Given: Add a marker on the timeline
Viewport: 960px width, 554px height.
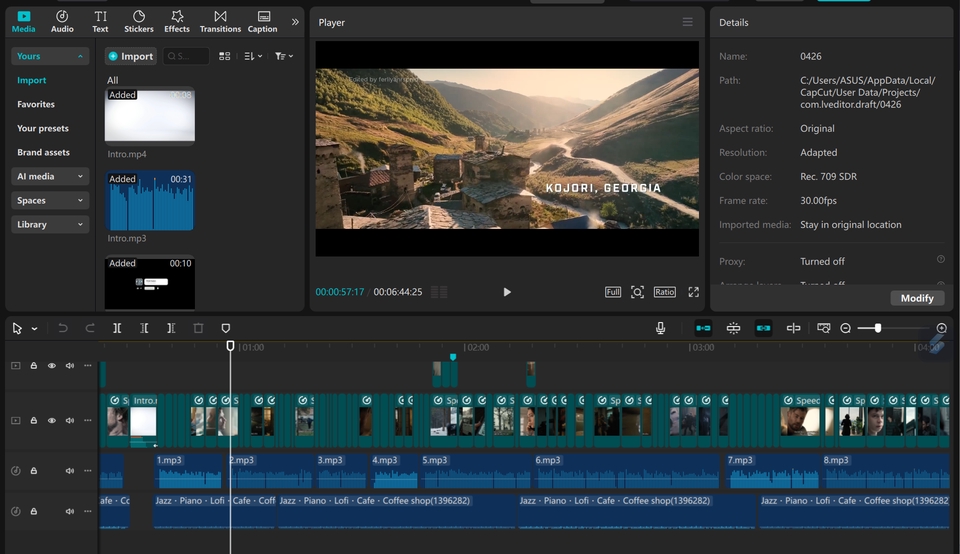Looking at the screenshot, I should click(x=225, y=328).
